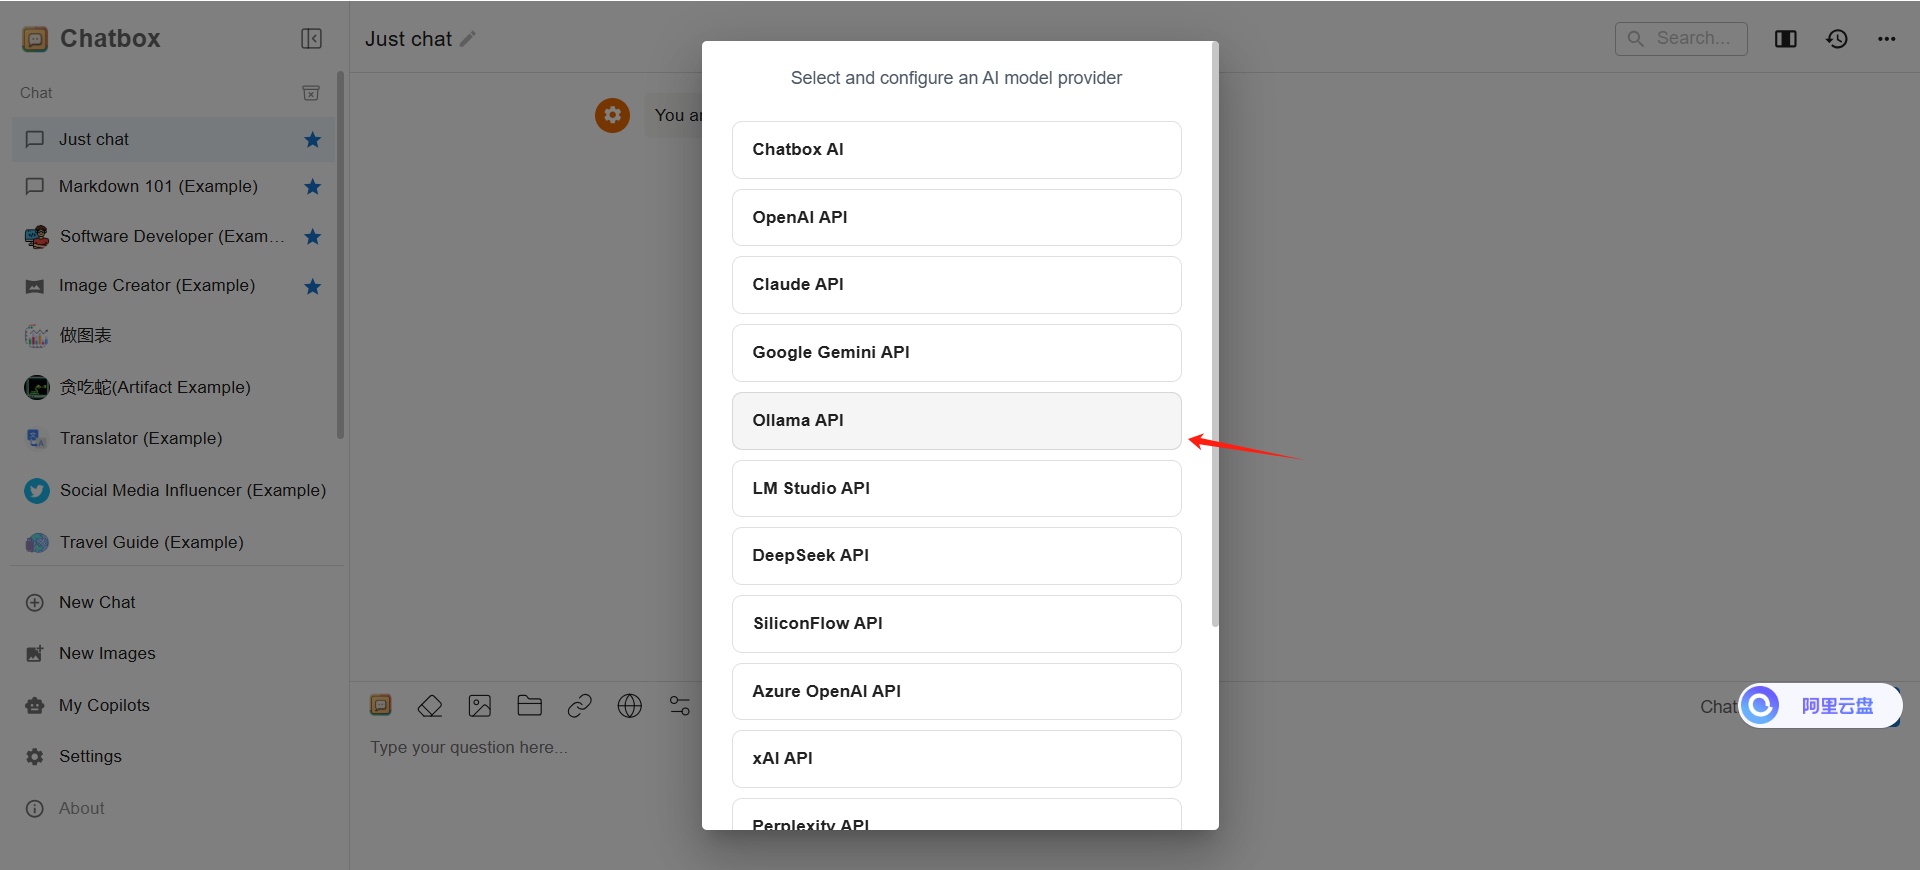Viewport: 1920px width, 870px height.
Task: Select Azure OpenAI API provider
Action: pyautogui.click(x=957, y=692)
